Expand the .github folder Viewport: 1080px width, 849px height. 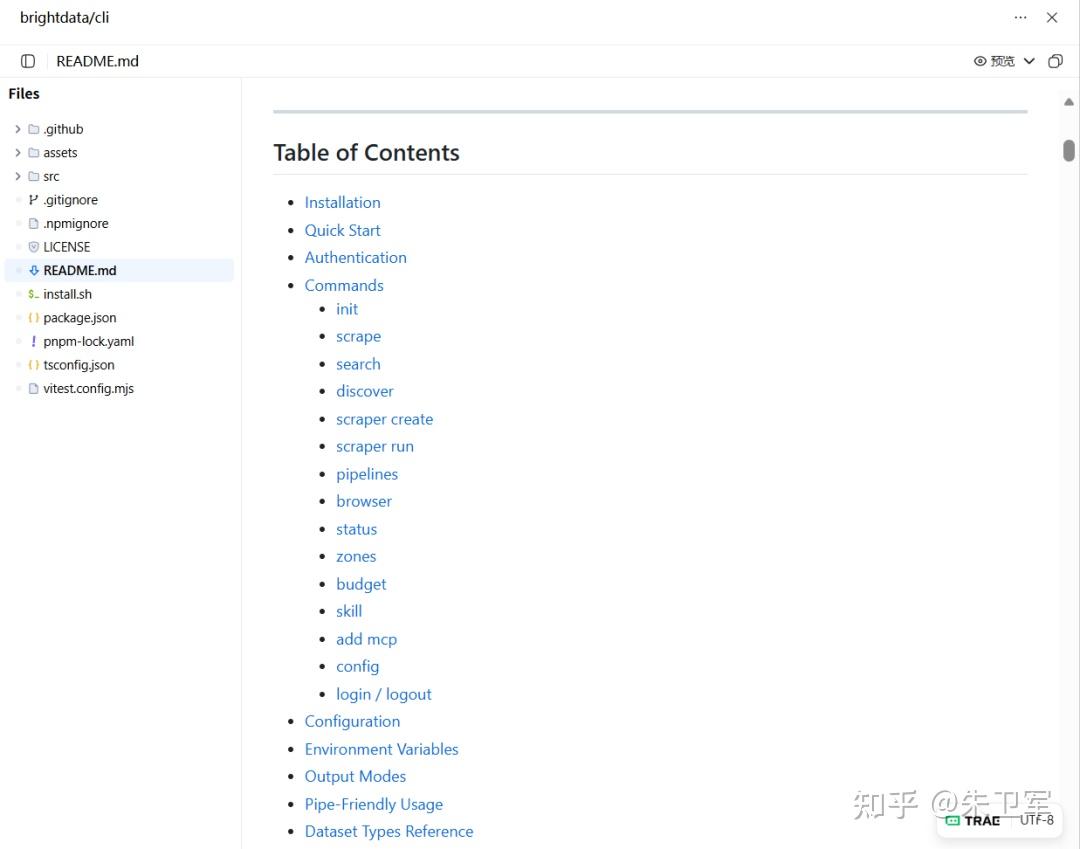click(18, 129)
